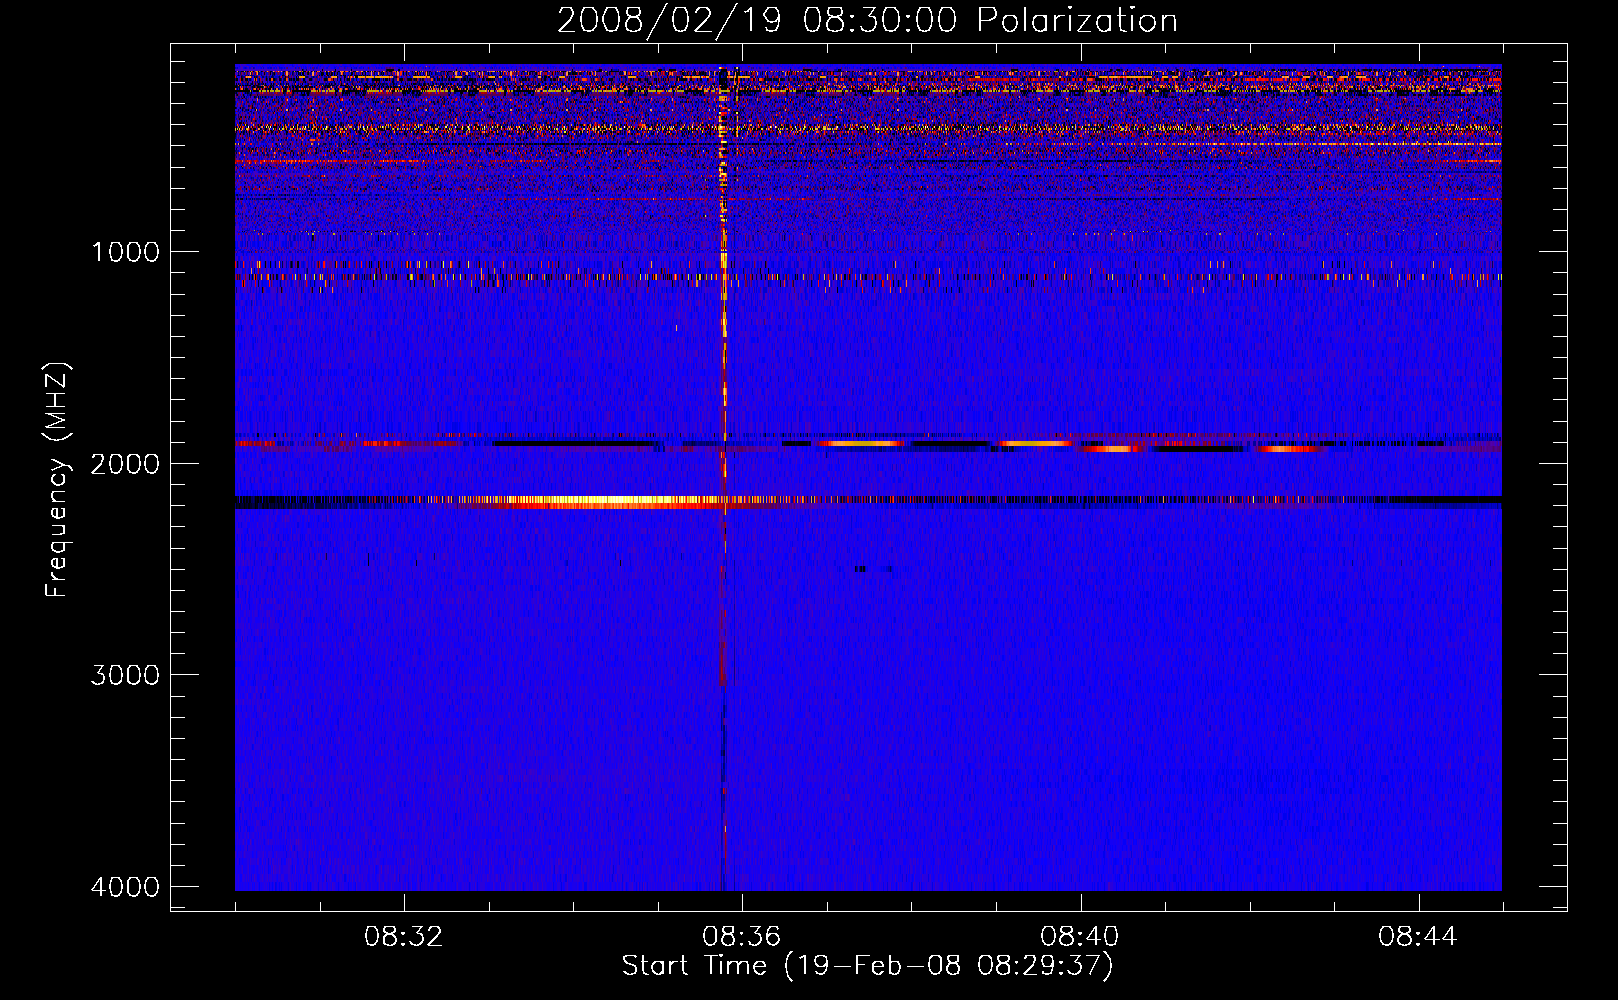The width and height of the screenshot is (1618, 1000).
Task: Select the 08:36 time tick label
Action: coord(741,937)
